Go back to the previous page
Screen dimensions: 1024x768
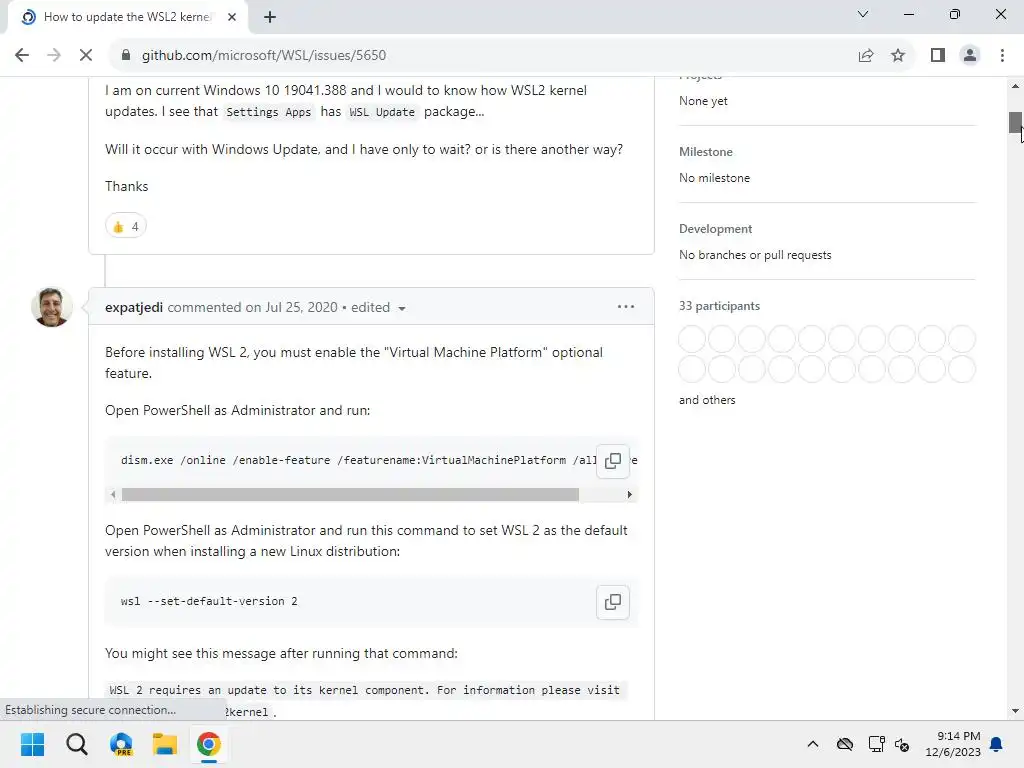22,56
